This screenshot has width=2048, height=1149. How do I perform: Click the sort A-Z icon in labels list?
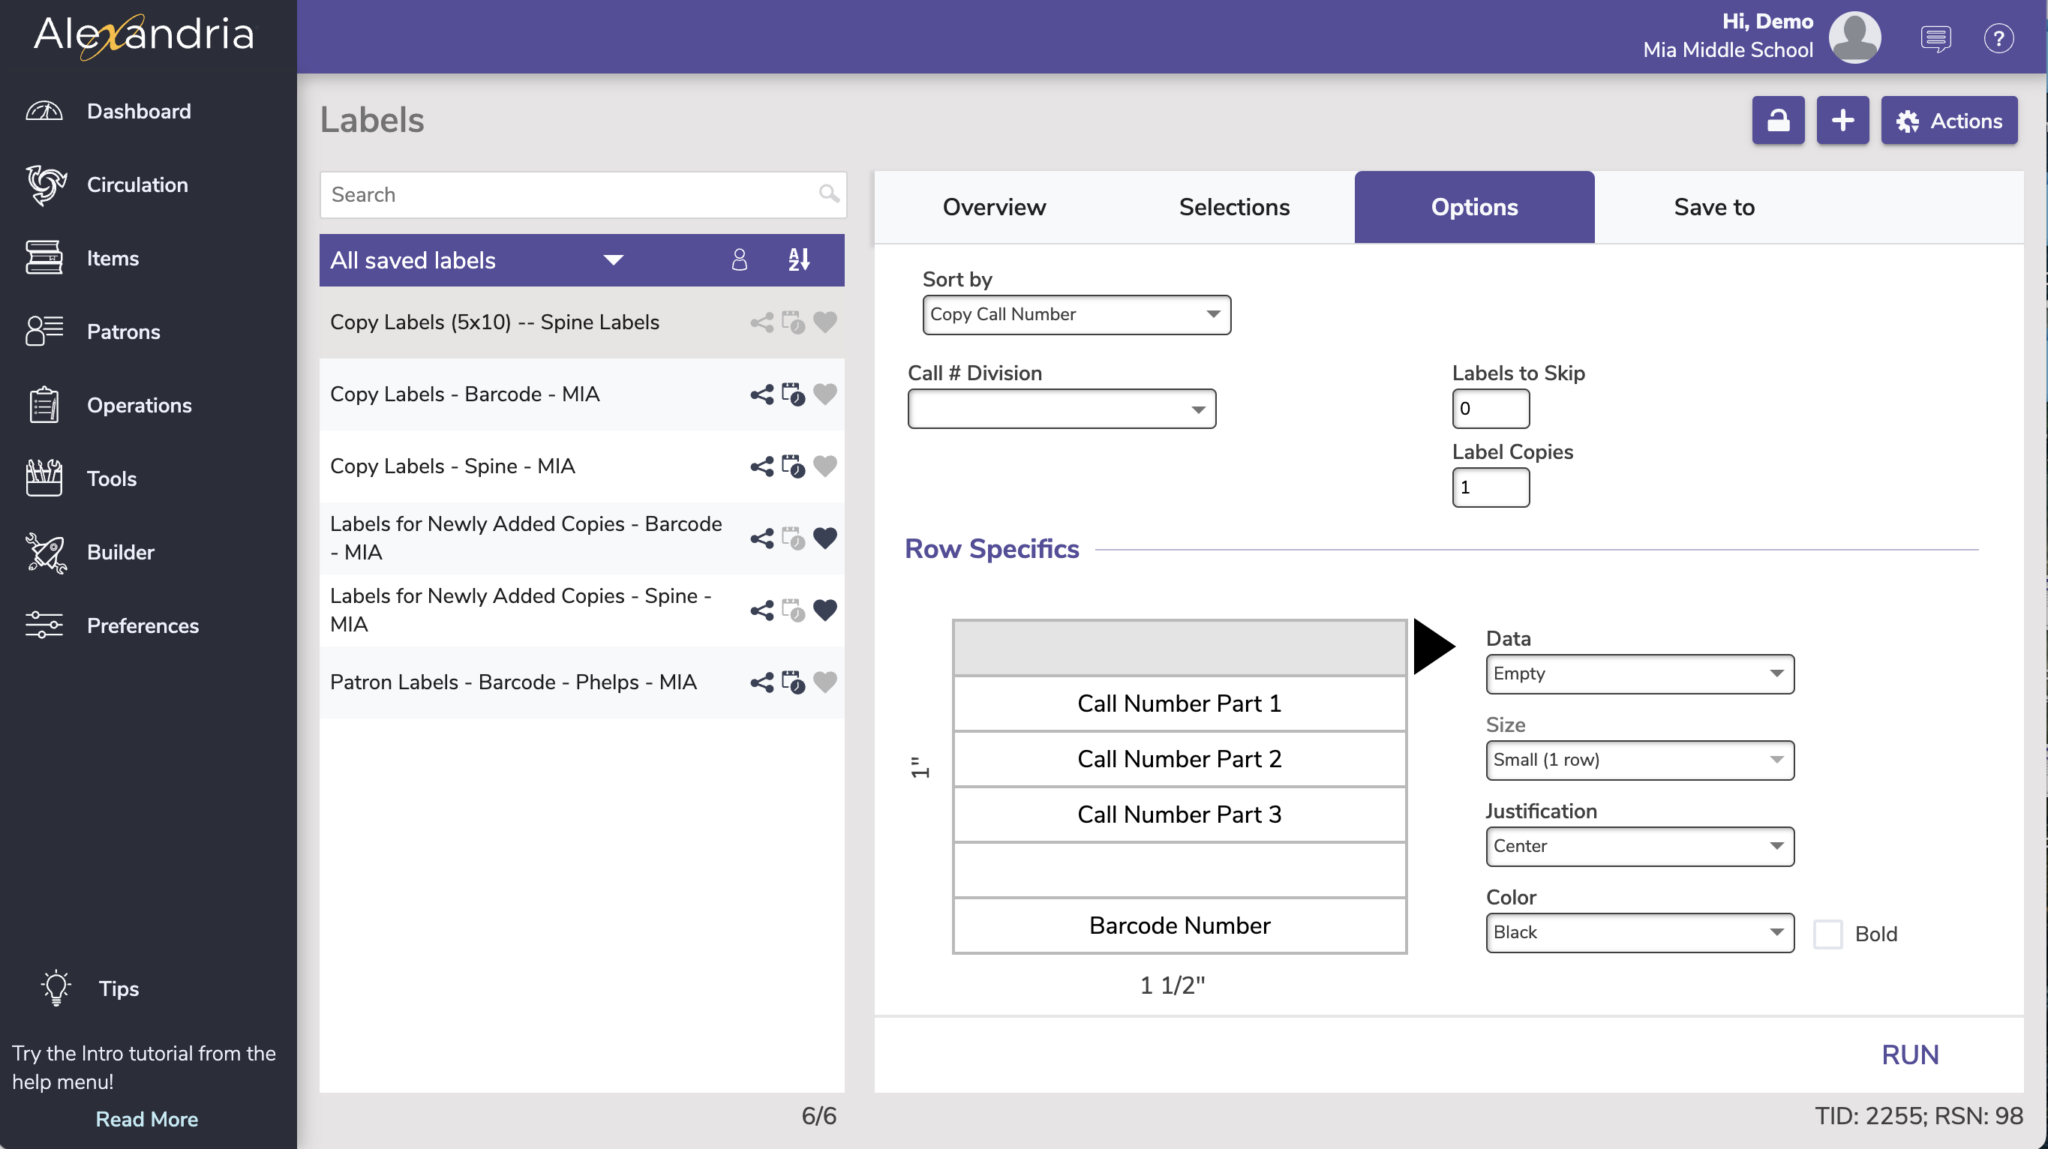[799, 260]
